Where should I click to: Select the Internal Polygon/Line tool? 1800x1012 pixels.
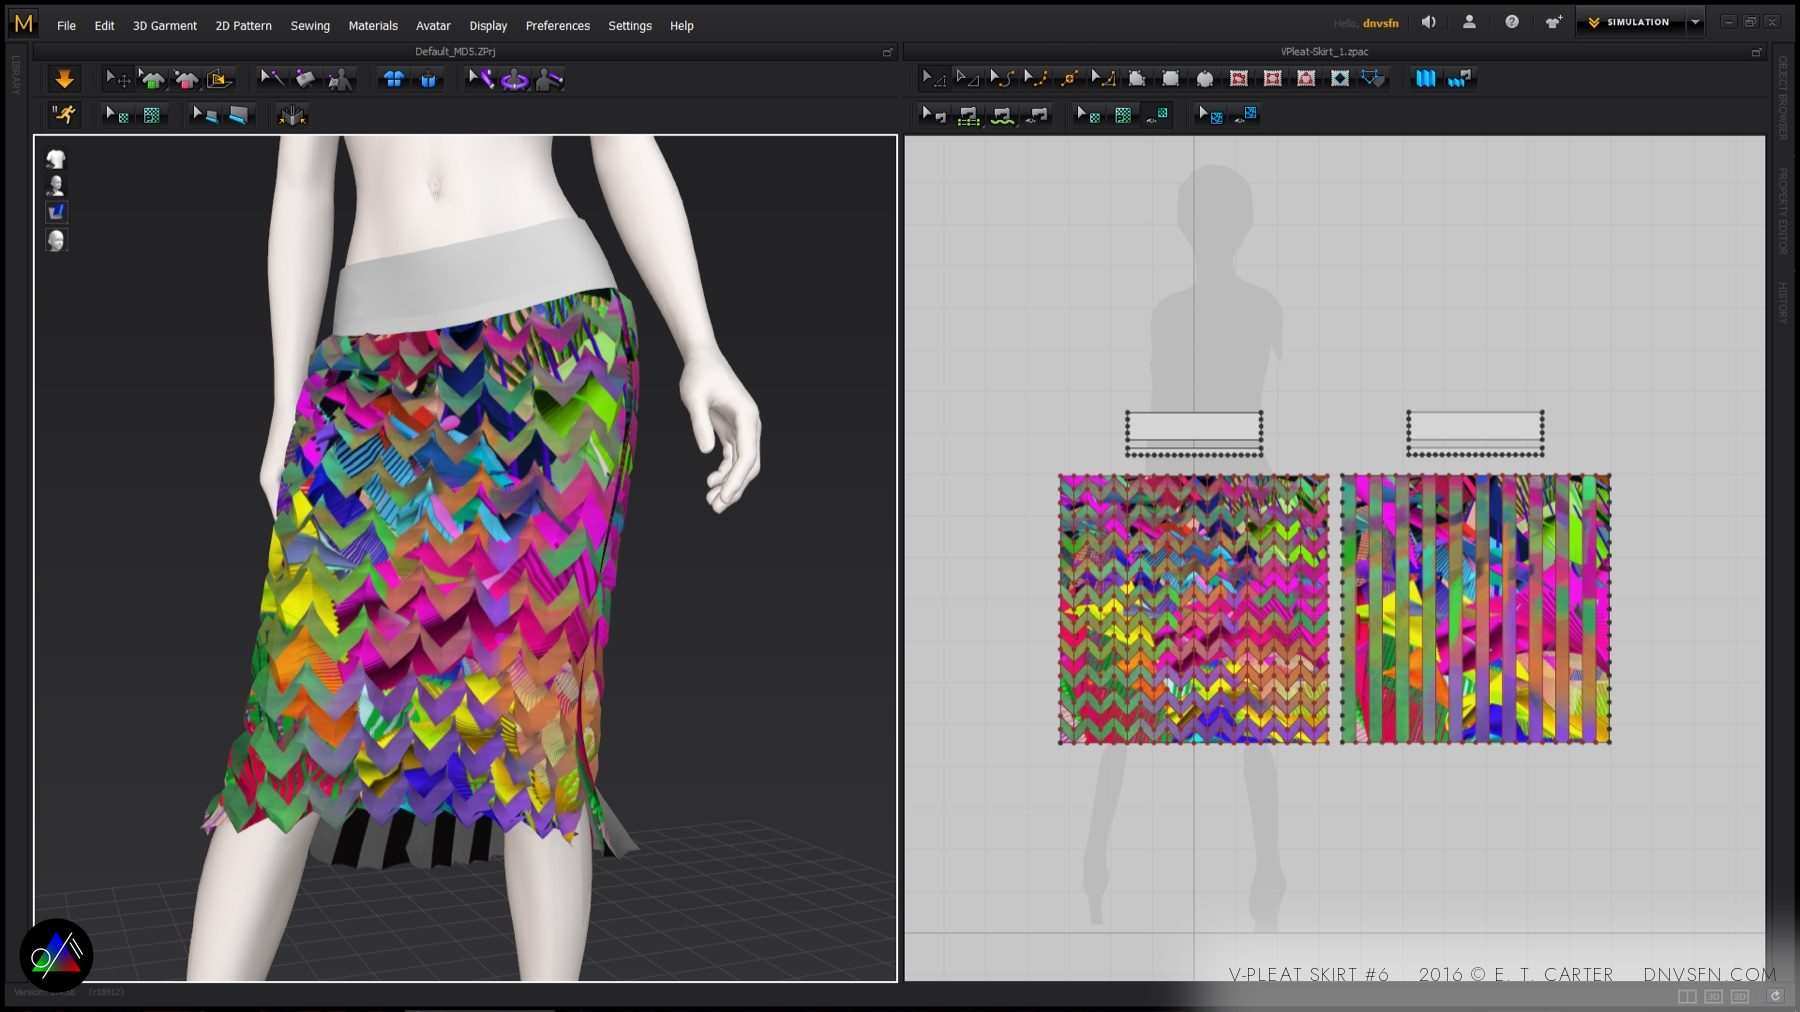coord(1239,78)
